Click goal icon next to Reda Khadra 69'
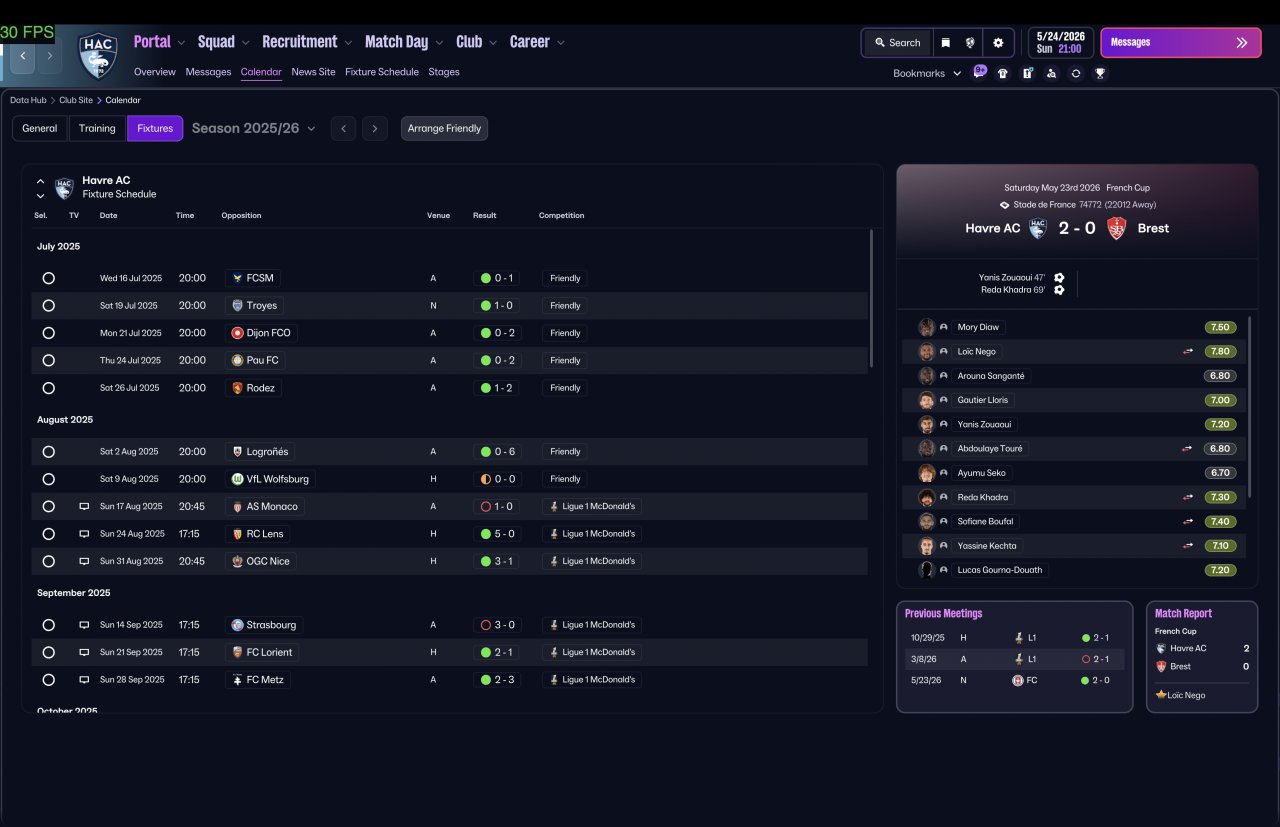 (1059, 290)
